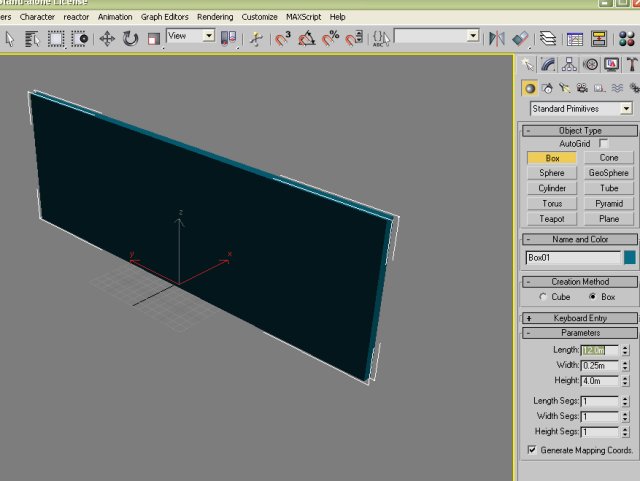This screenshot has width=640, height=481.
Task: Open the Modify command panel tab
Action: pos(548,65)
